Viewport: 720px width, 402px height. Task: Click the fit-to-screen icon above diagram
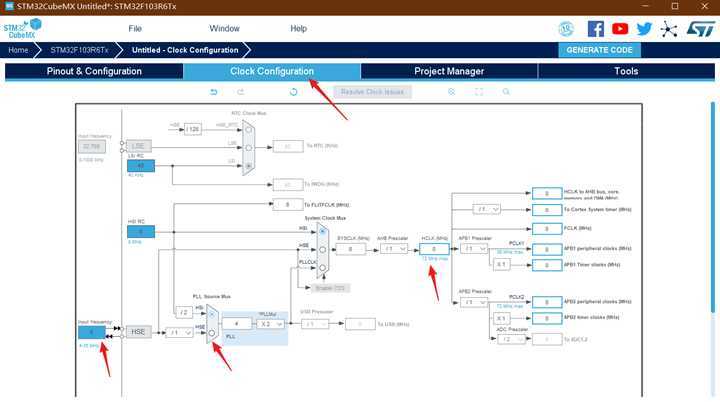479,92
